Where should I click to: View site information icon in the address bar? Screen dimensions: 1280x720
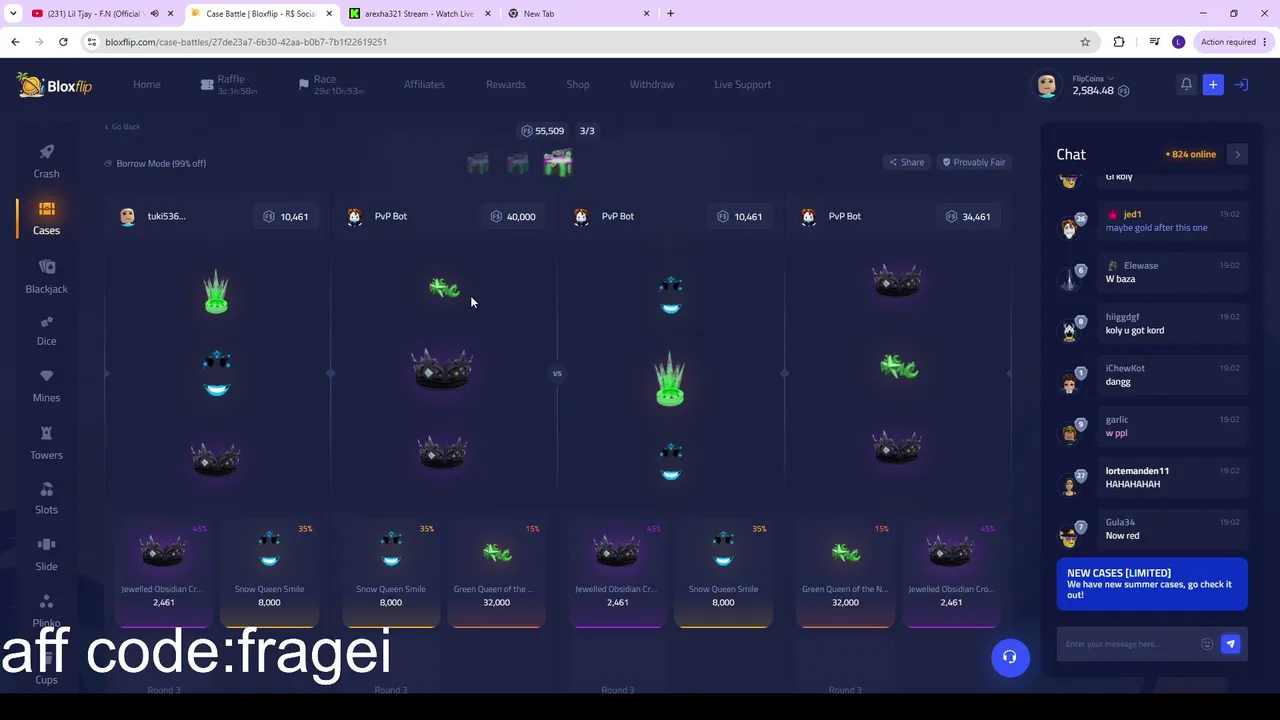92,42
